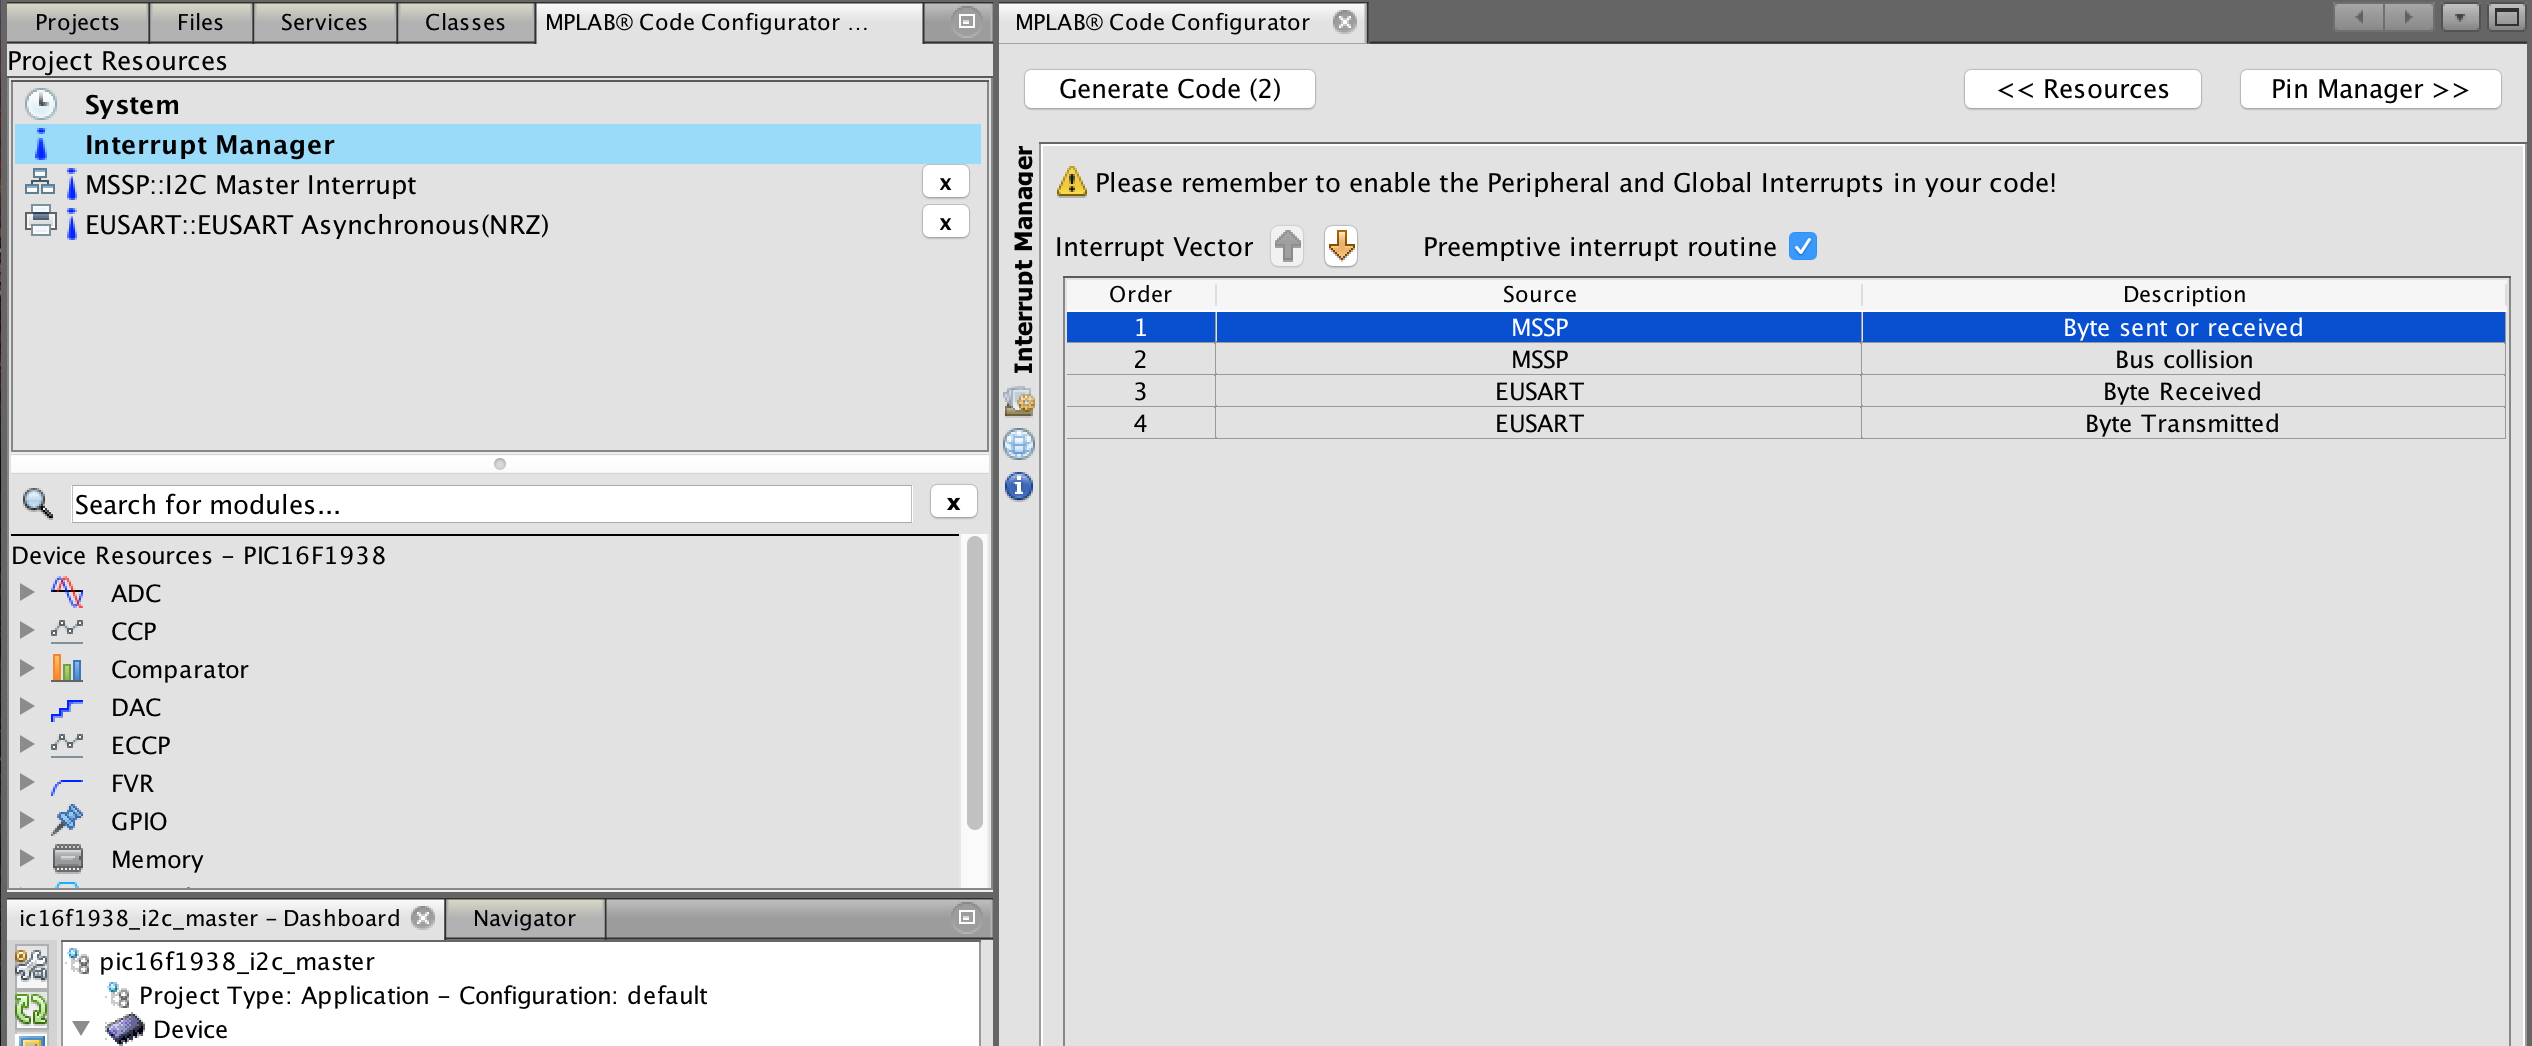Viewport: 2532px width, 1046px height.
Task: Move interrupt vector down with orange arrow
Action: tap(1341, 246)
